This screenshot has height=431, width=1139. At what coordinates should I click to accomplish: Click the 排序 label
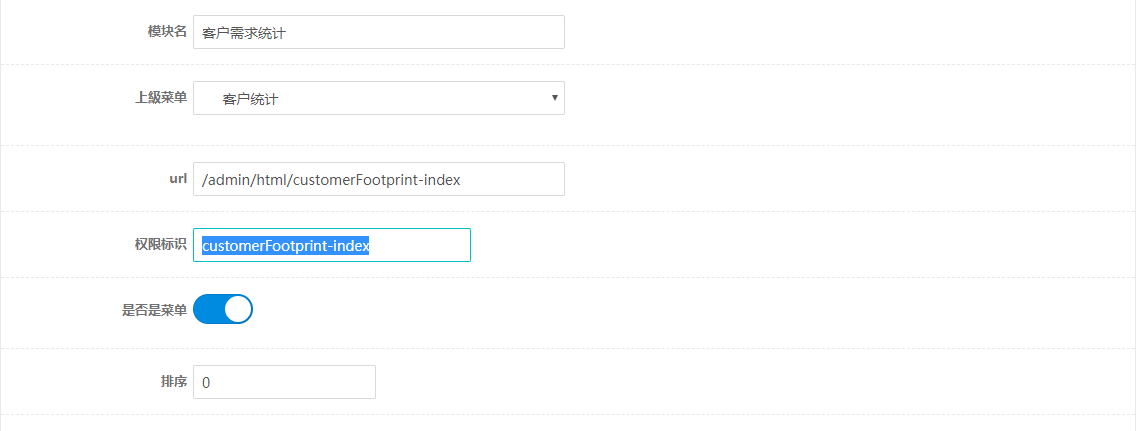point(174,381)
